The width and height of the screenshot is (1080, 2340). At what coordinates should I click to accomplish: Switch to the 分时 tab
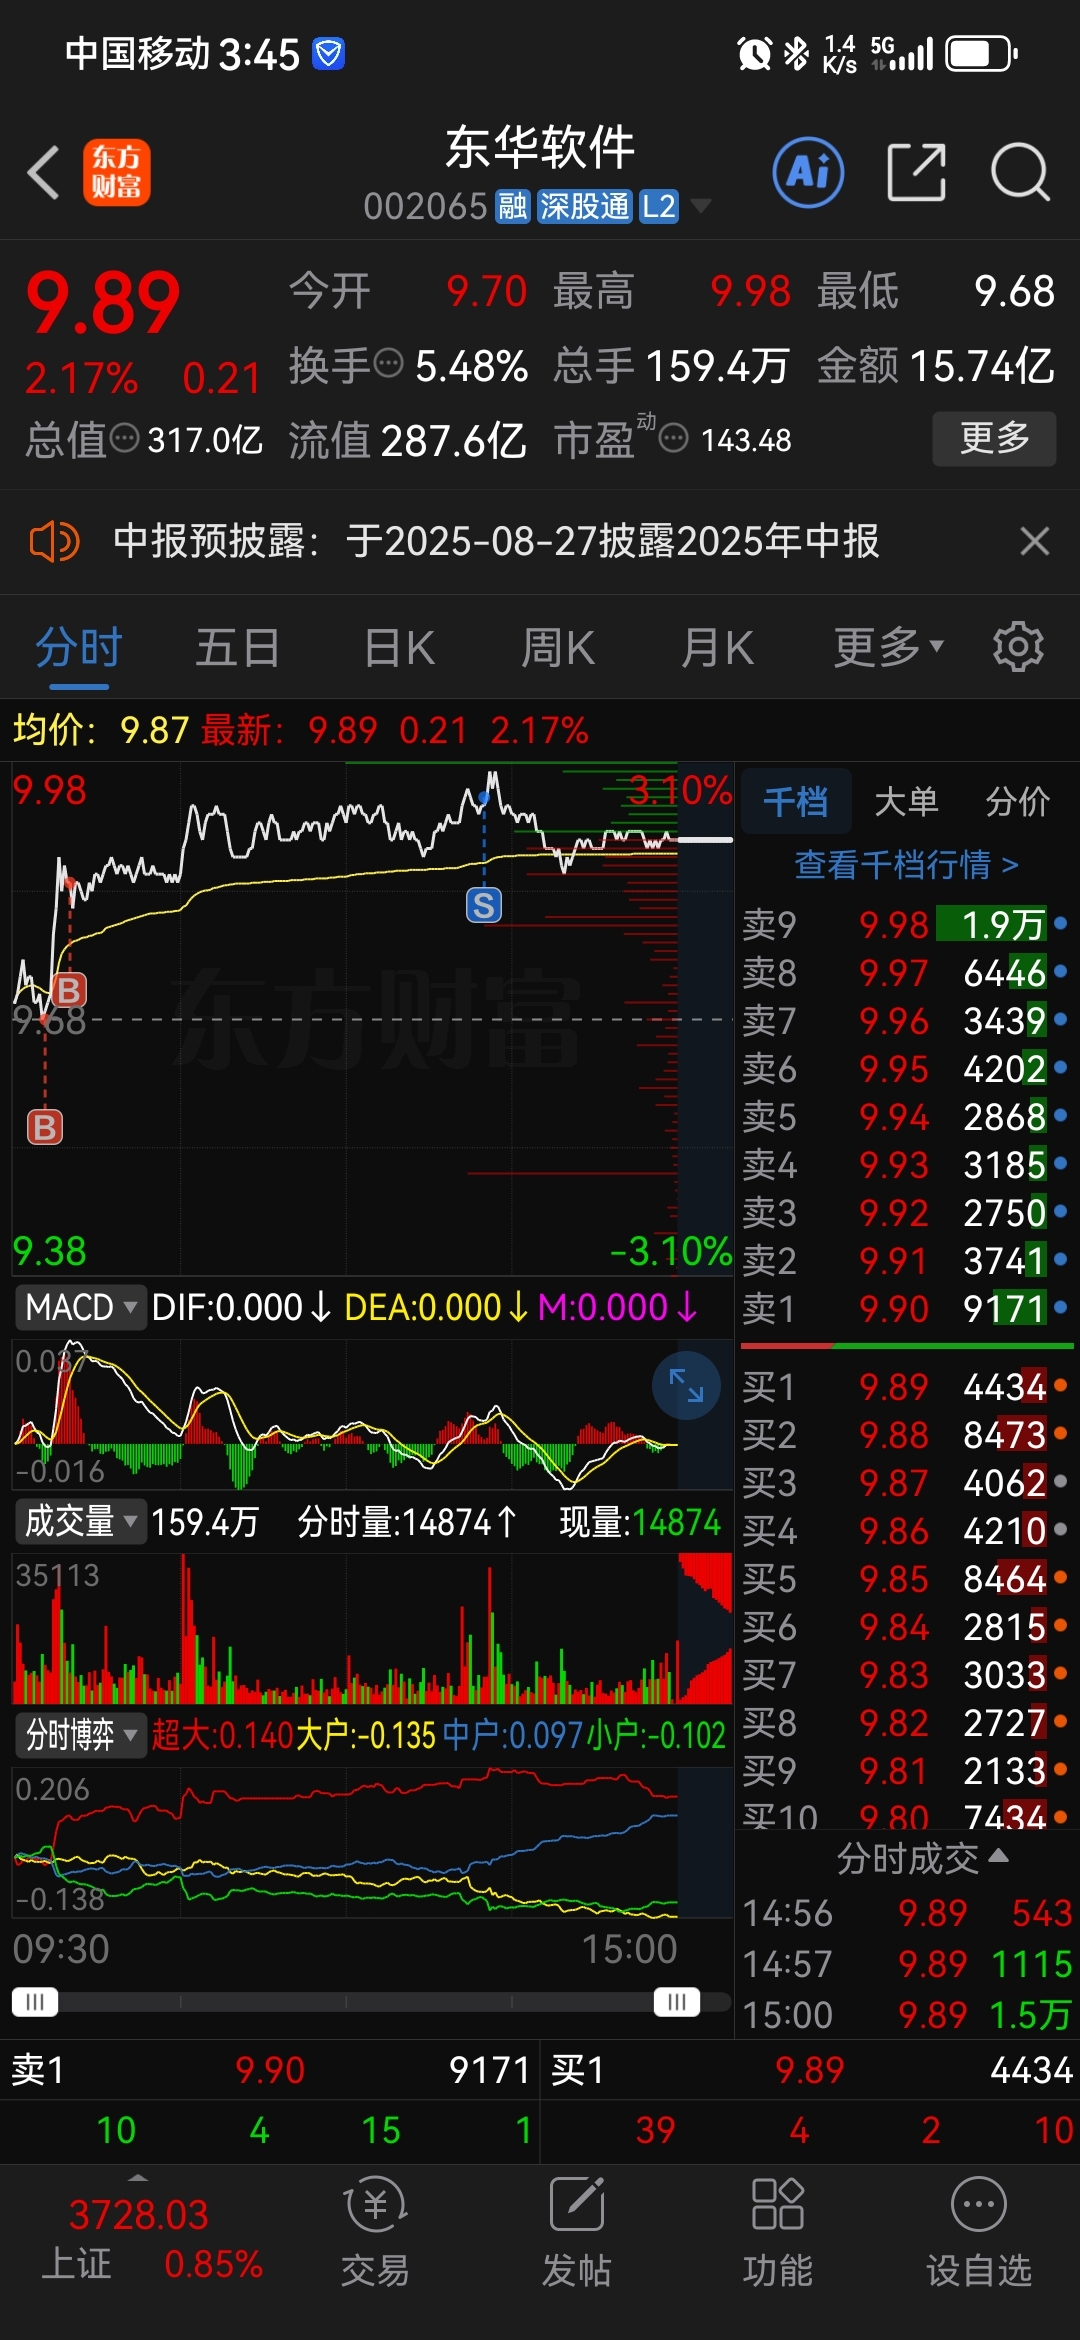(x=79, y=647)
